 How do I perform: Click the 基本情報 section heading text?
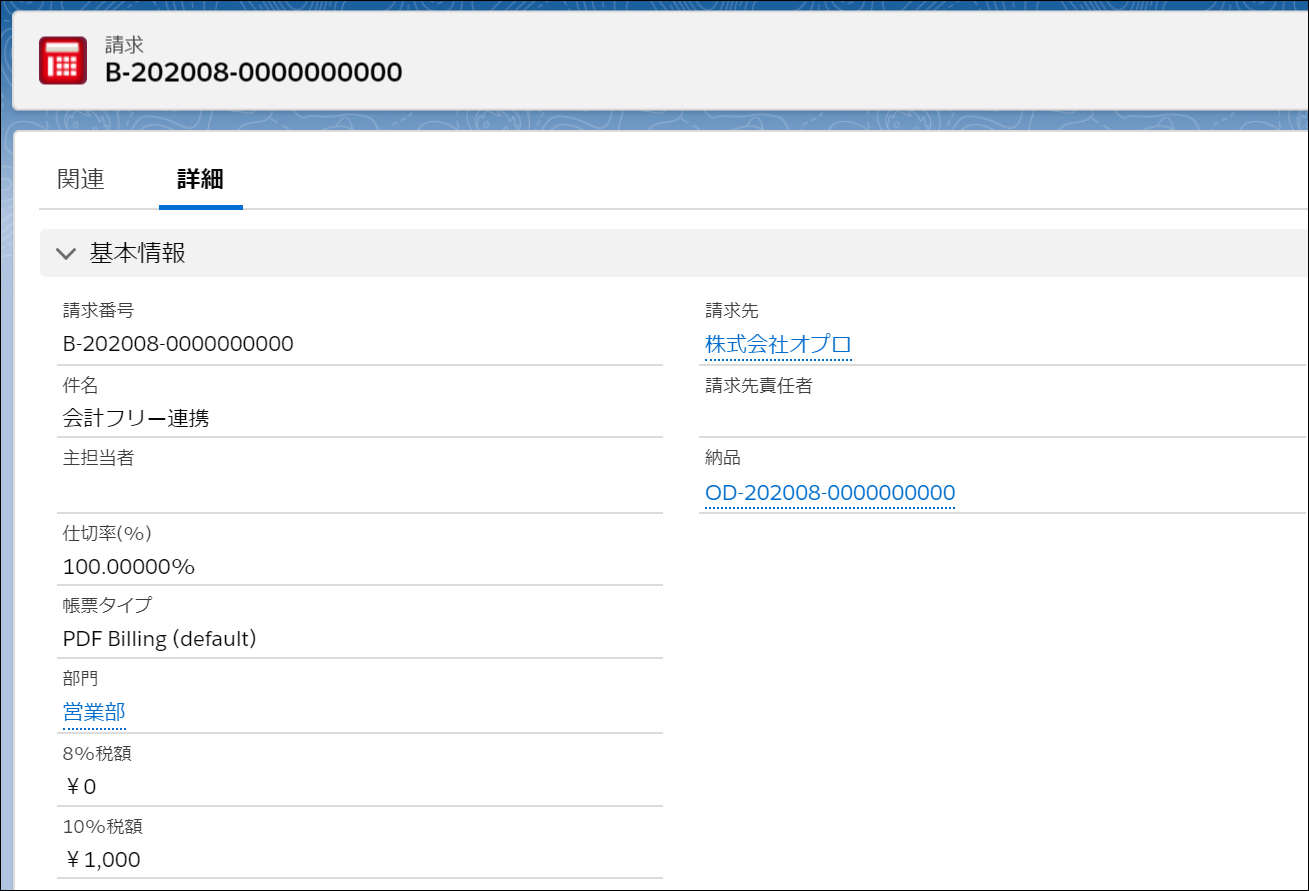click(138, 254)
